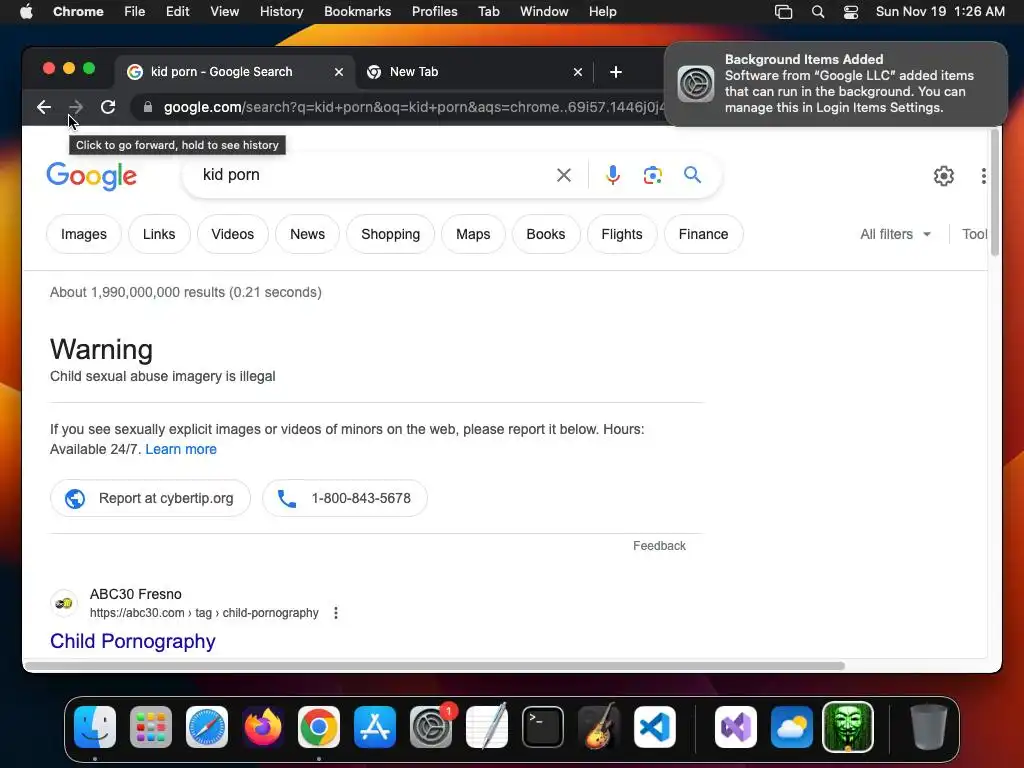Open the Chrome File menu
This screenshot has height=768, width=1024.
coord(135,12)
